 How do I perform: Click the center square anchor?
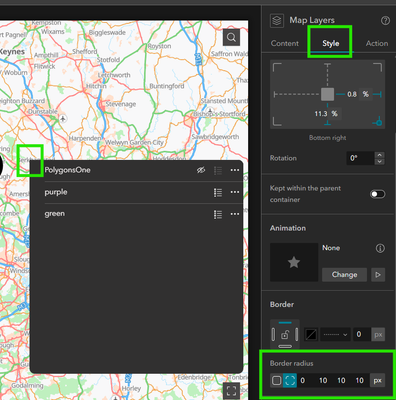pos(327,94)
